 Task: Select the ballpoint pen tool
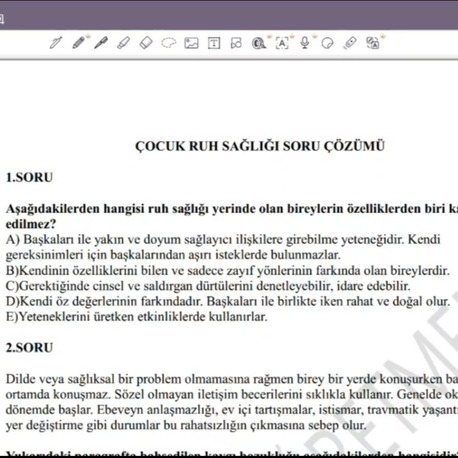pos(101,43)
